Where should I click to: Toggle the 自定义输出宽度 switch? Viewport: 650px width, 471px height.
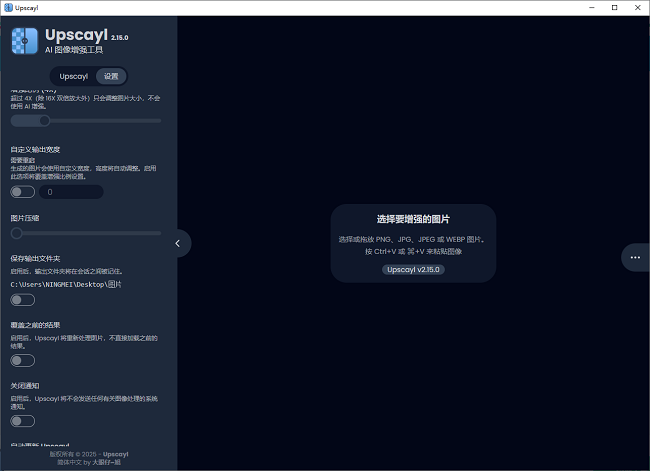23,192
